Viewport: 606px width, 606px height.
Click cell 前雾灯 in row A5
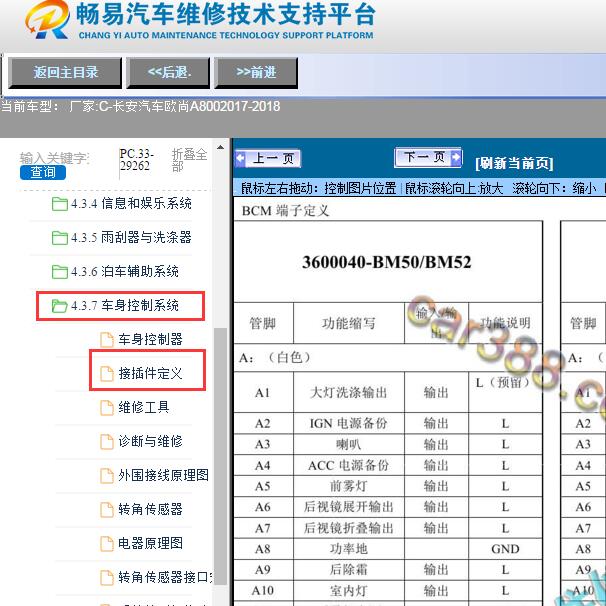point(349,486)
